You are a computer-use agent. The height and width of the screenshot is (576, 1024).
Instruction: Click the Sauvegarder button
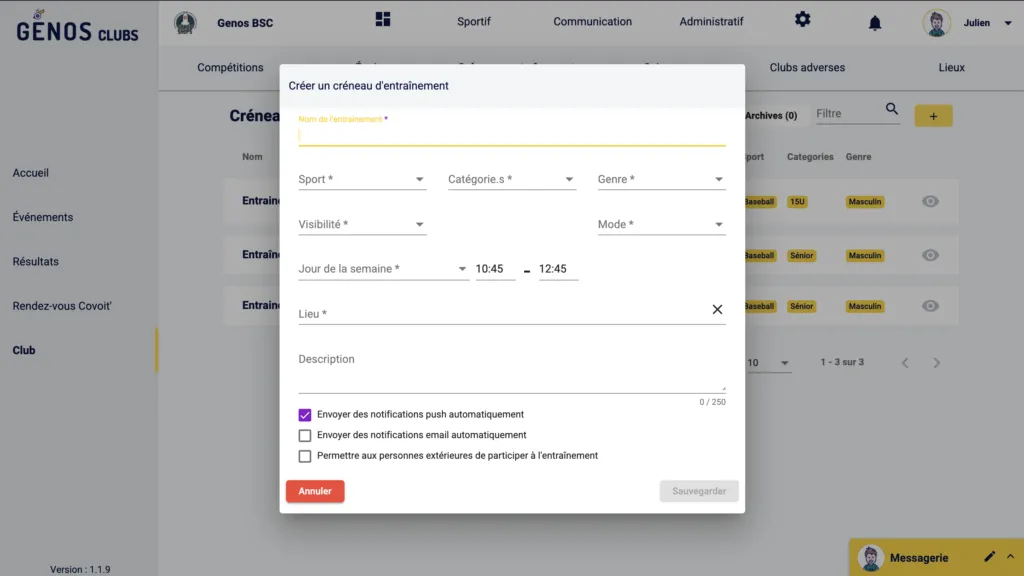coord(699,491)
